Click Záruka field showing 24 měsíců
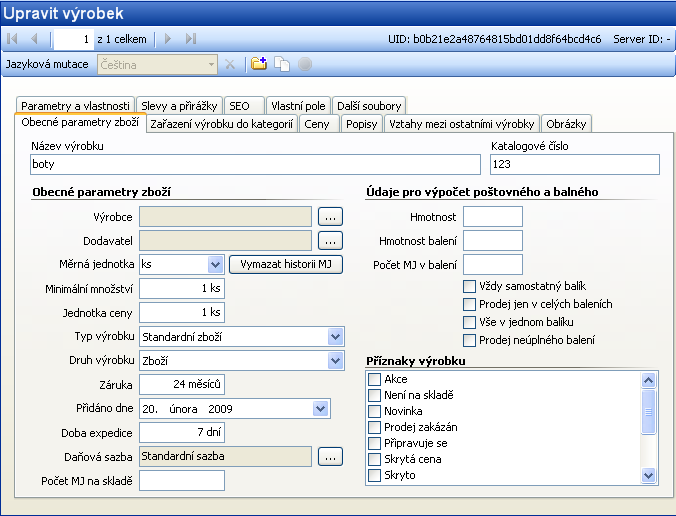This screenshot has width=676, height=516. pyautogui.click(x=182, y=385)
